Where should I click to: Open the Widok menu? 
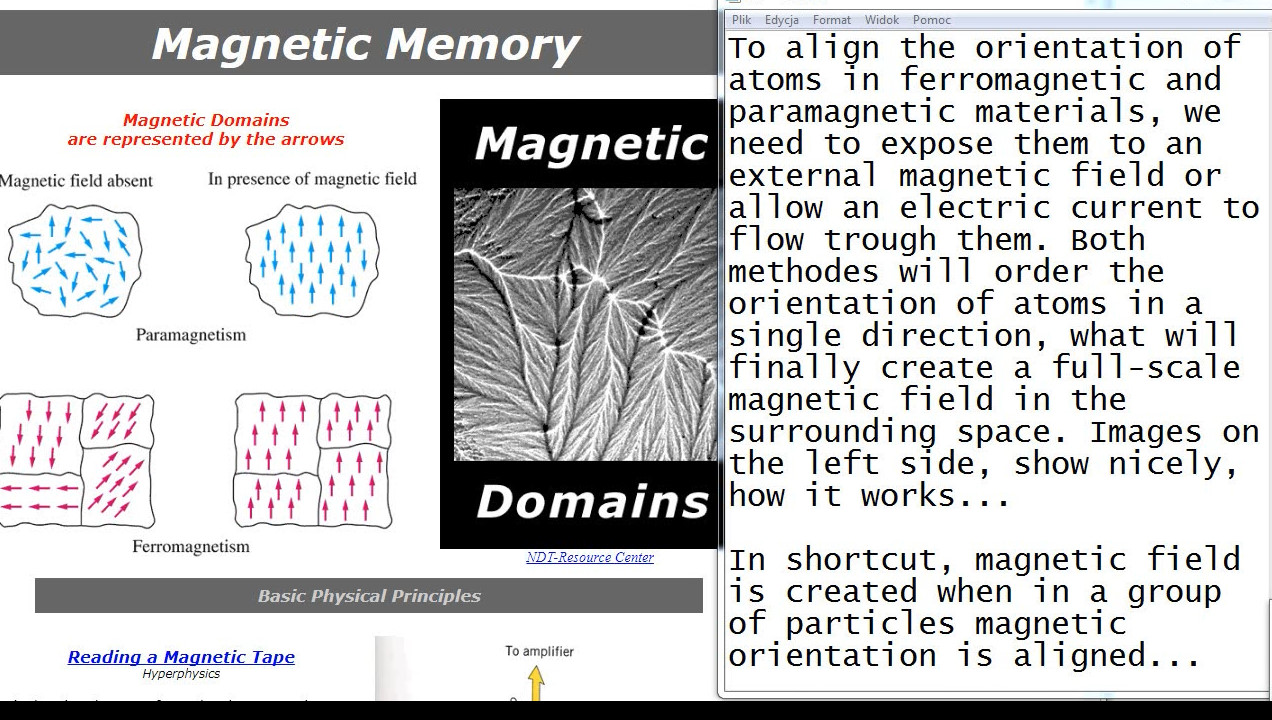coord(881,20)
